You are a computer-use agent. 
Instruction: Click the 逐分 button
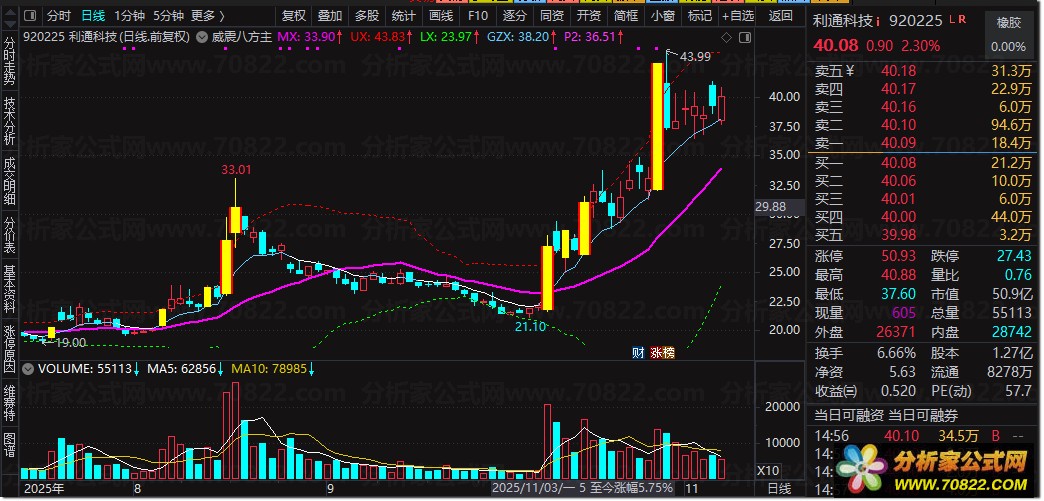514,15
